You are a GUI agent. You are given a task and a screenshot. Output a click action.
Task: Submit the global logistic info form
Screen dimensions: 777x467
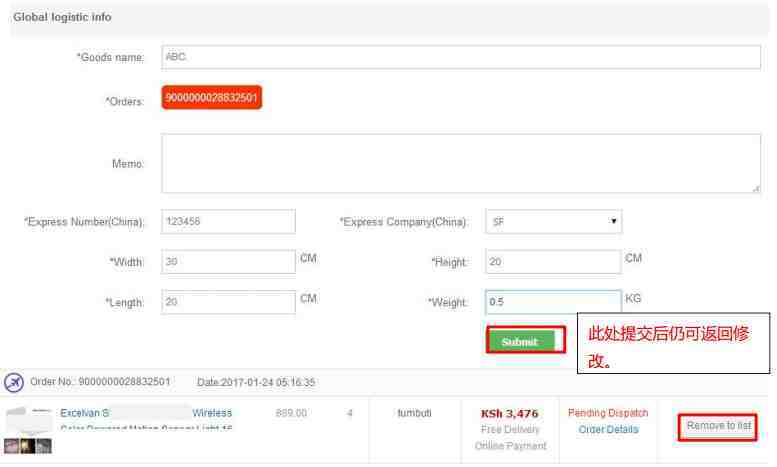[521, 342]
